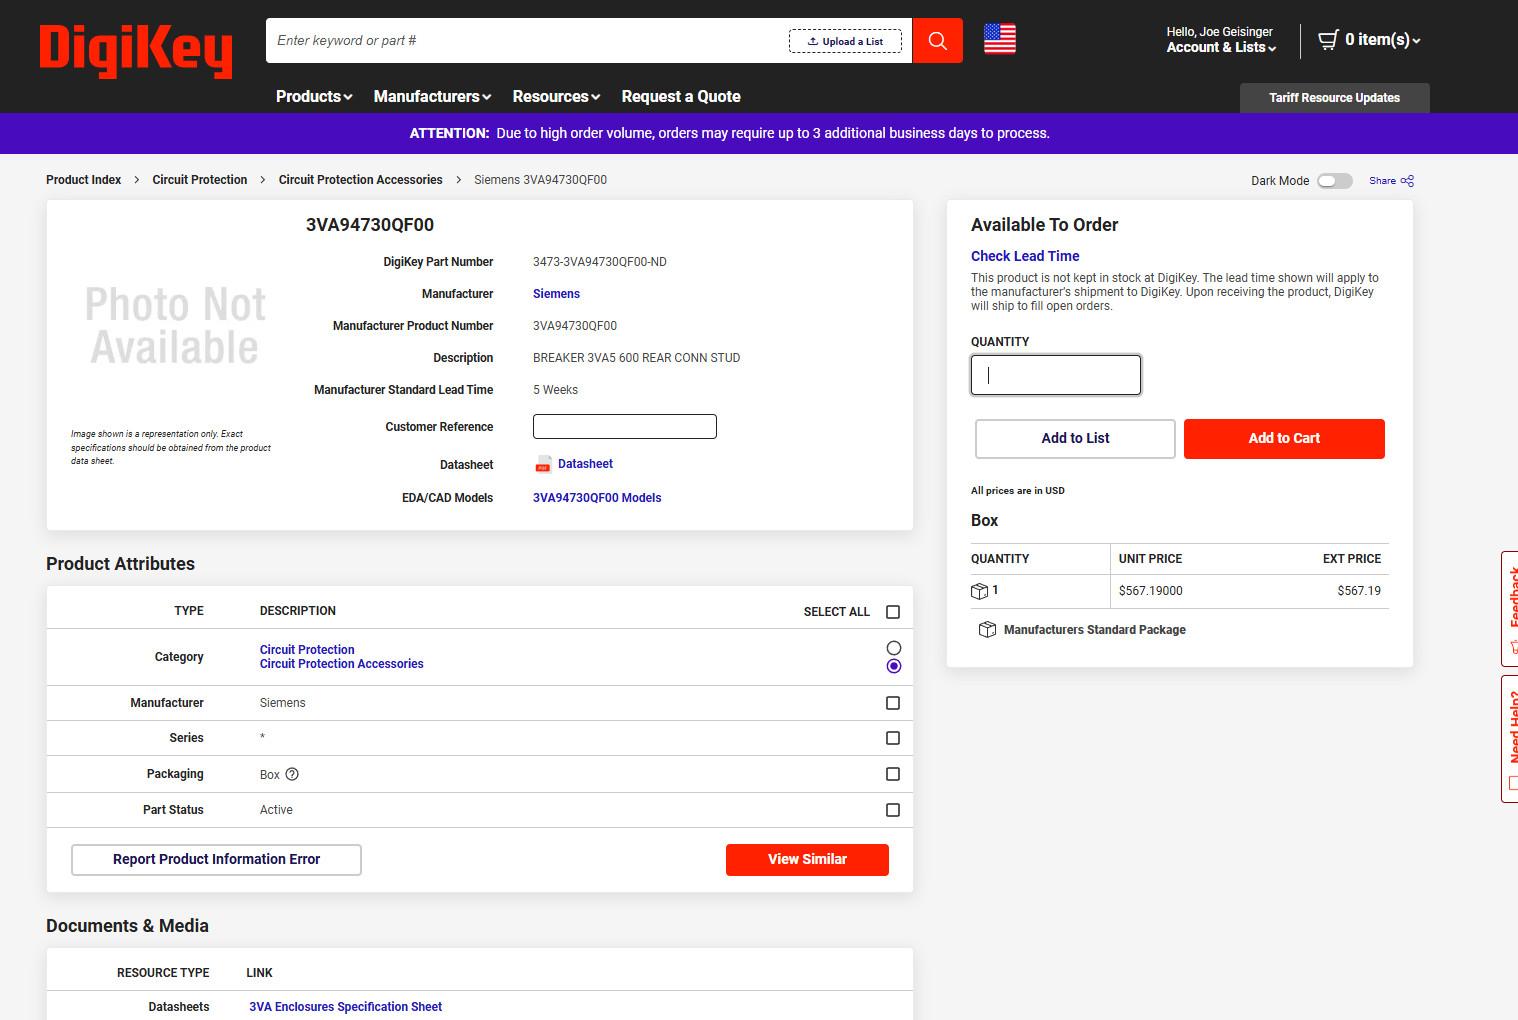The height and width of the screenshot is (1020, 1518).
Task: Click the Quantity input field
Action: click(x=1056, y=375)
